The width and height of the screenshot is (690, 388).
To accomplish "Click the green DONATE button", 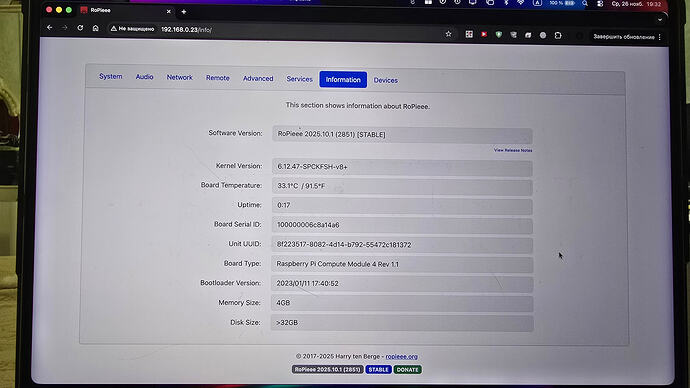I will click(x=407, y=370).
